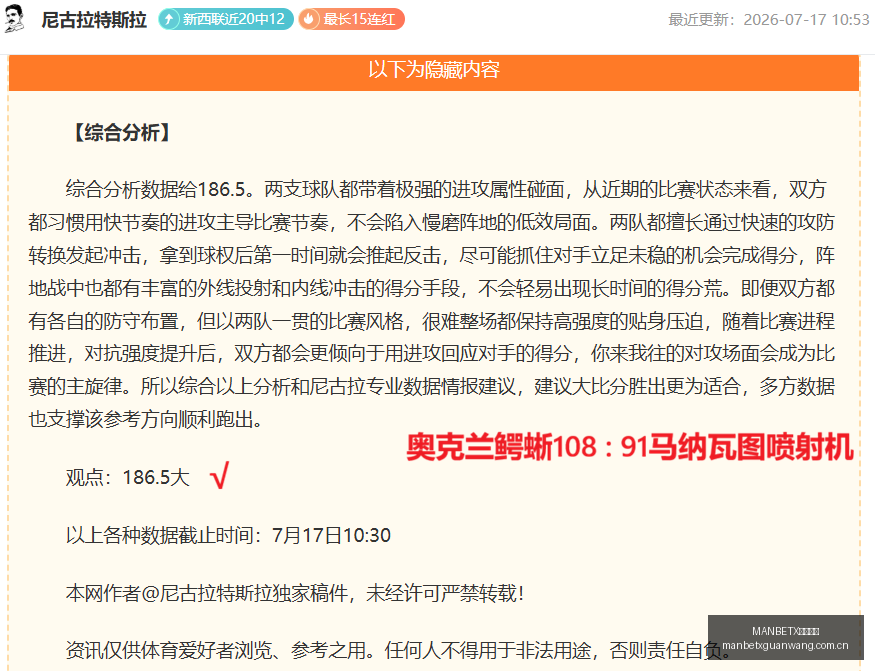This screenshot has width=875, height=671.
Task: Click the line starting 推进，对抗强度提升后
Action: click(x=431, y=353)
